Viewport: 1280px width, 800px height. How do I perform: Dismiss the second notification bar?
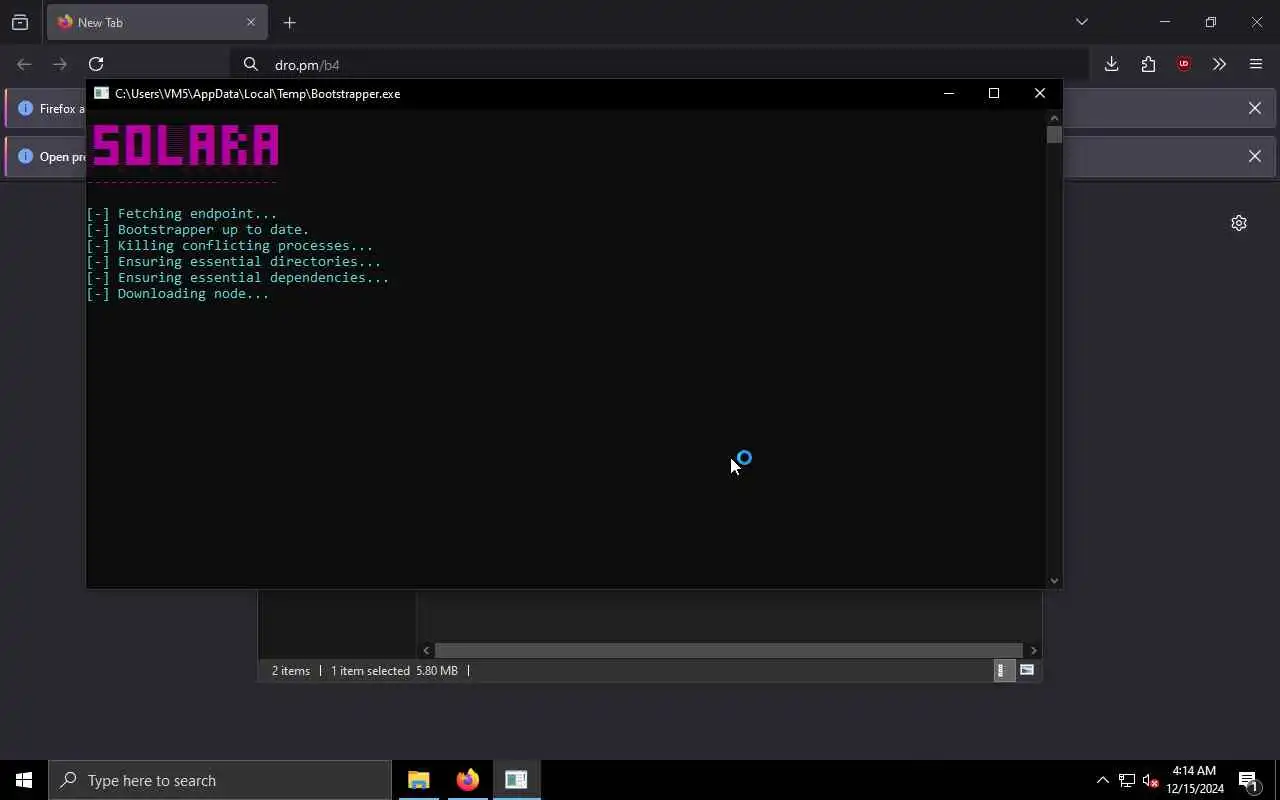1255,156
